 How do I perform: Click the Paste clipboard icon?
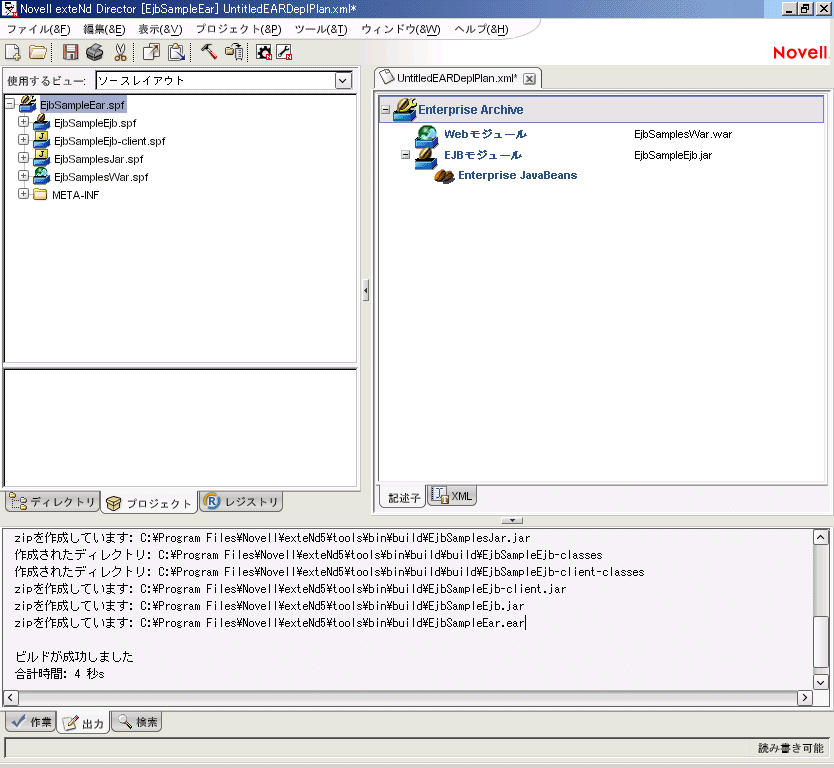tap(176, 52)
